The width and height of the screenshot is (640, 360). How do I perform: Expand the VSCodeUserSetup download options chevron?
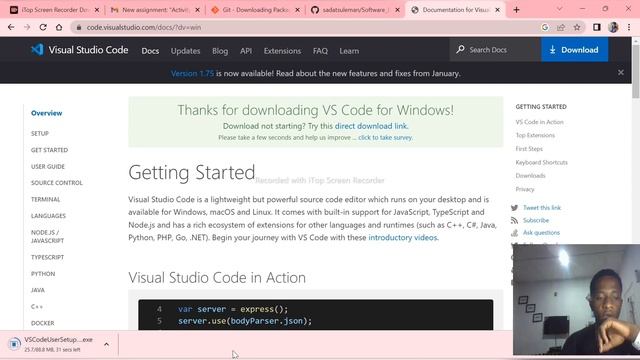pos(107,344)
